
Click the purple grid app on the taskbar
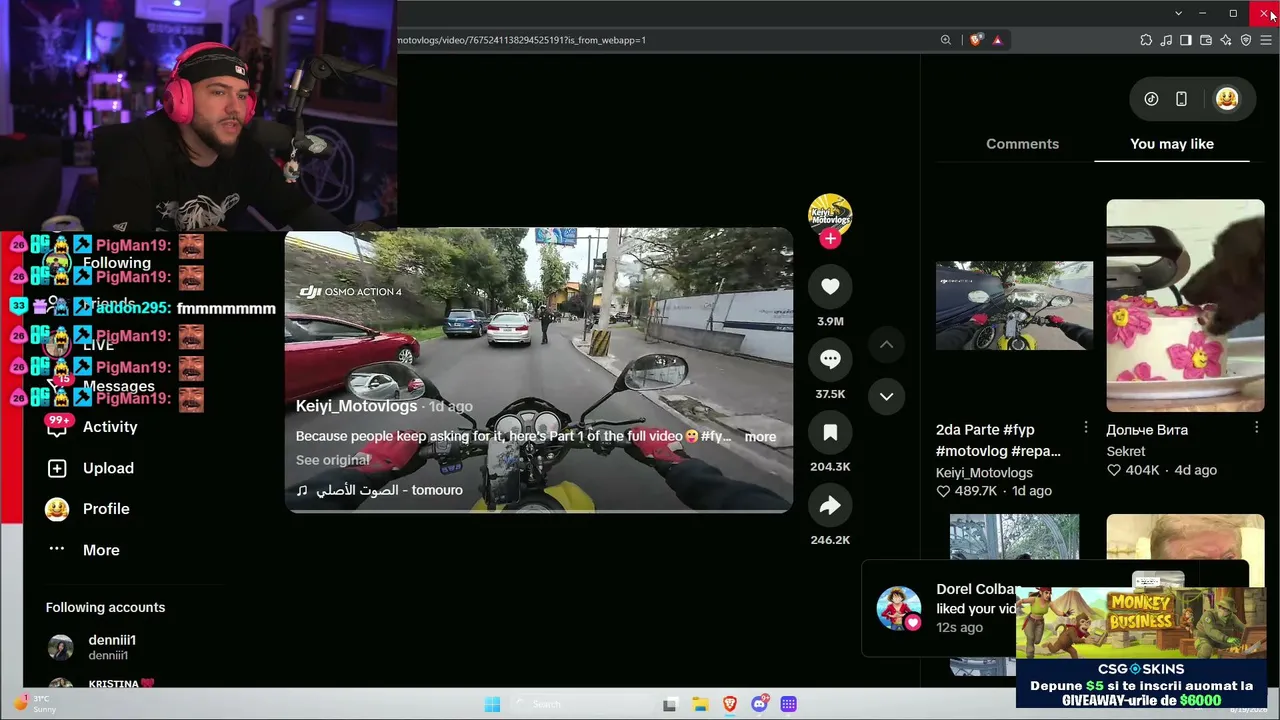(x=788, y=704)
